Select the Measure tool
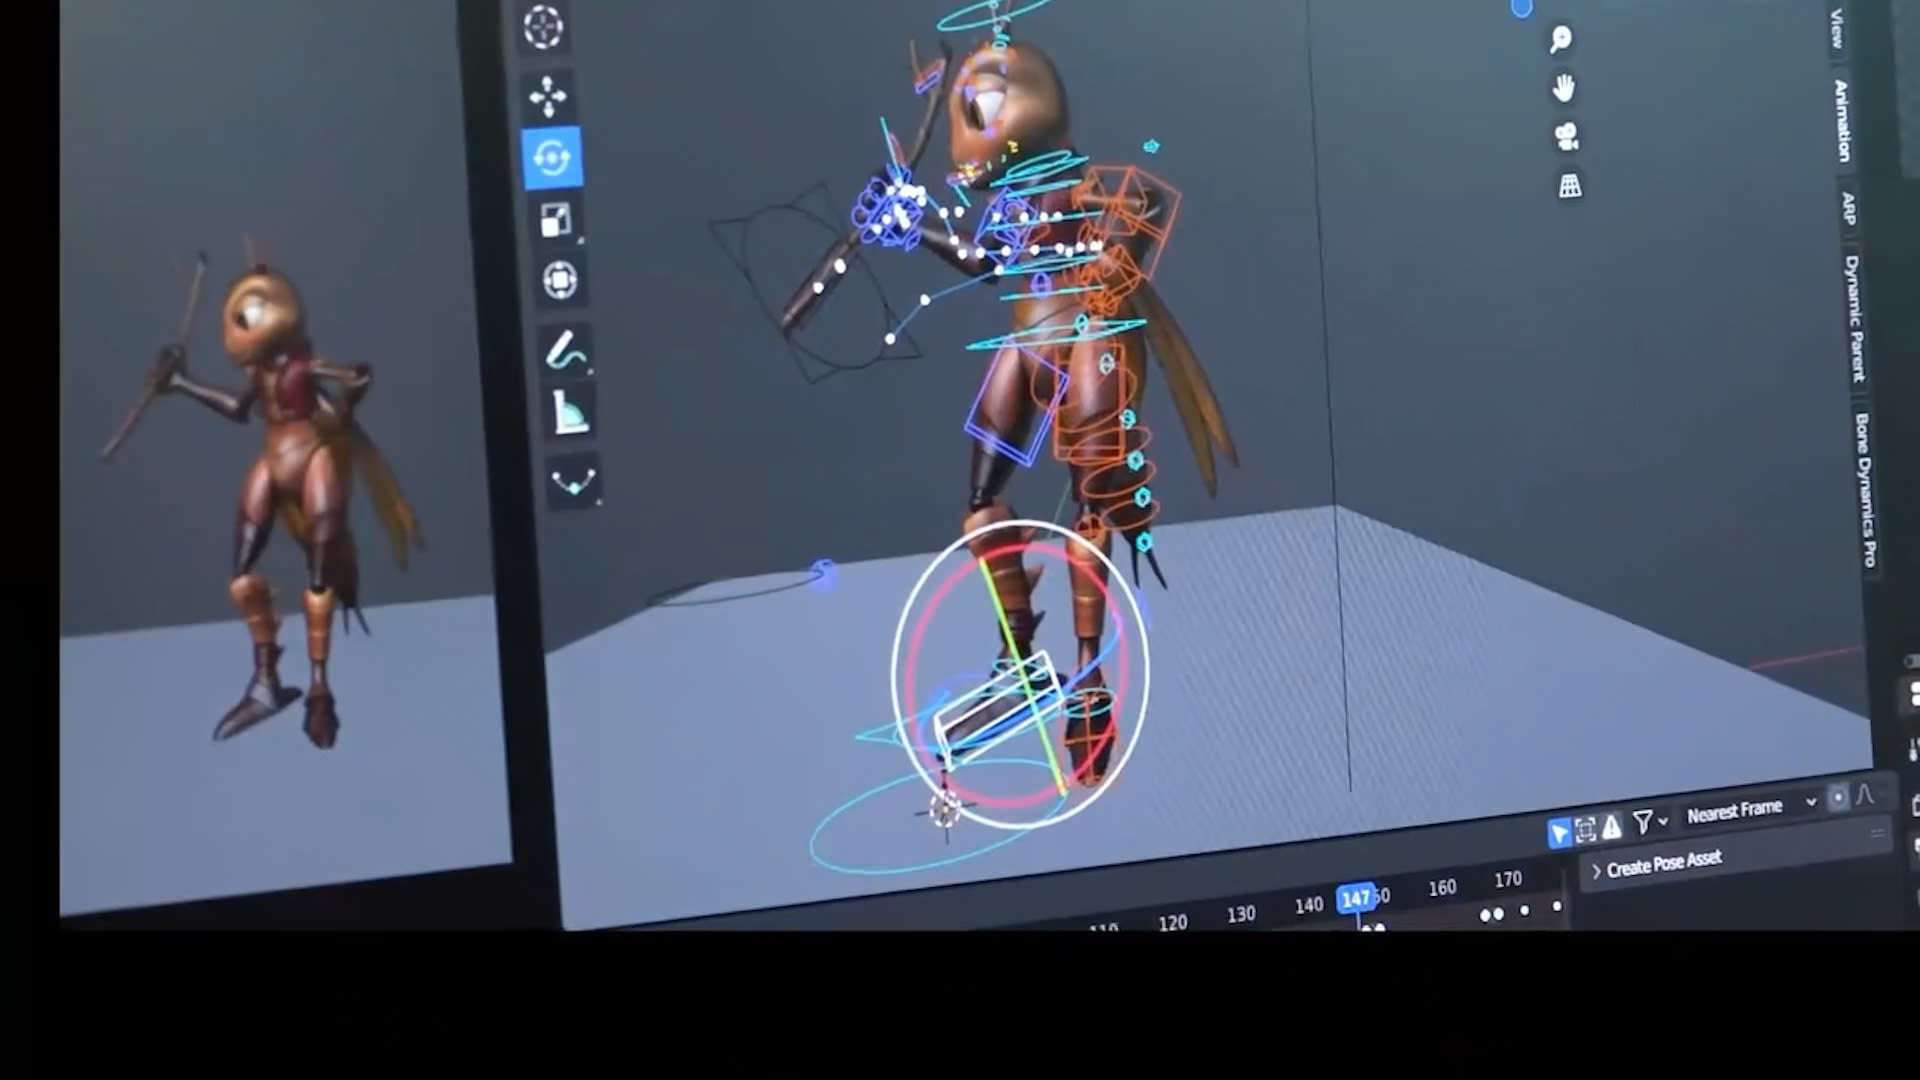The width and height of the screenshot is (1920, 1080). (x=570, y=413)
